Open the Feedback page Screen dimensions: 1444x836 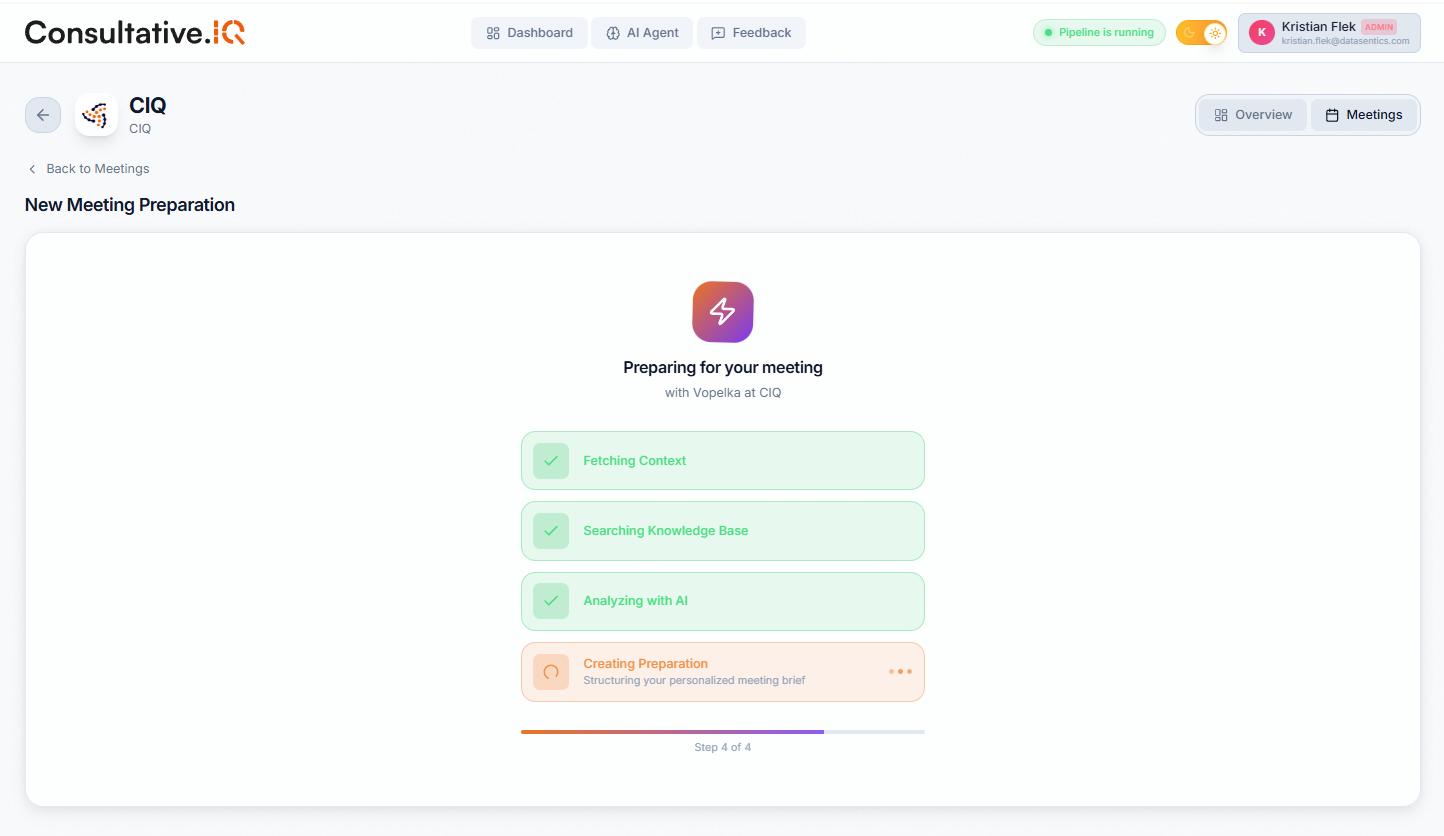(x=751, y=33)
